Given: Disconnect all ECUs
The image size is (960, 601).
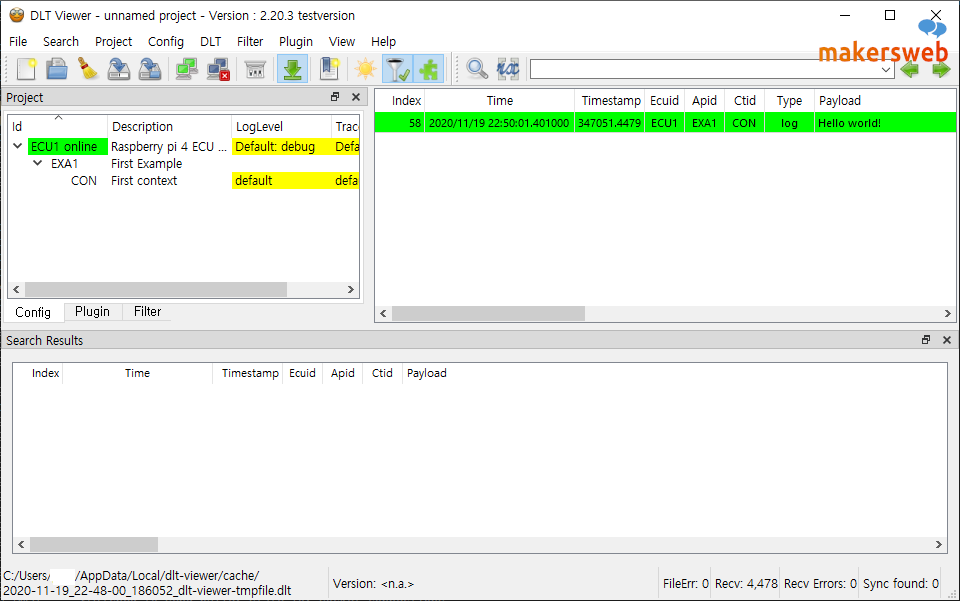Looking at the screenshot, I should click(x=218, y=68).
